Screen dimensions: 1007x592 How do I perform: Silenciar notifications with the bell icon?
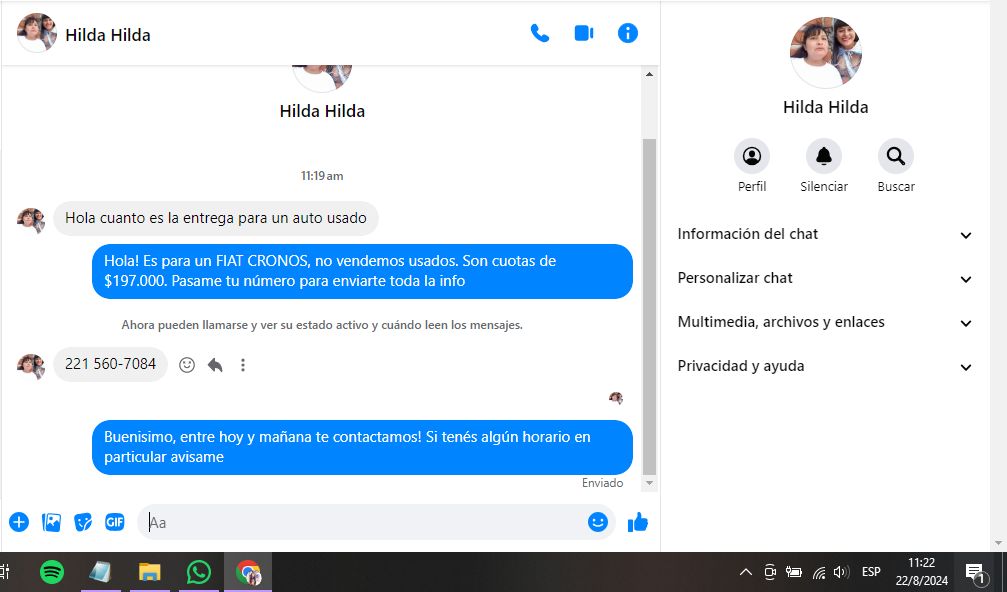(824, 156)
